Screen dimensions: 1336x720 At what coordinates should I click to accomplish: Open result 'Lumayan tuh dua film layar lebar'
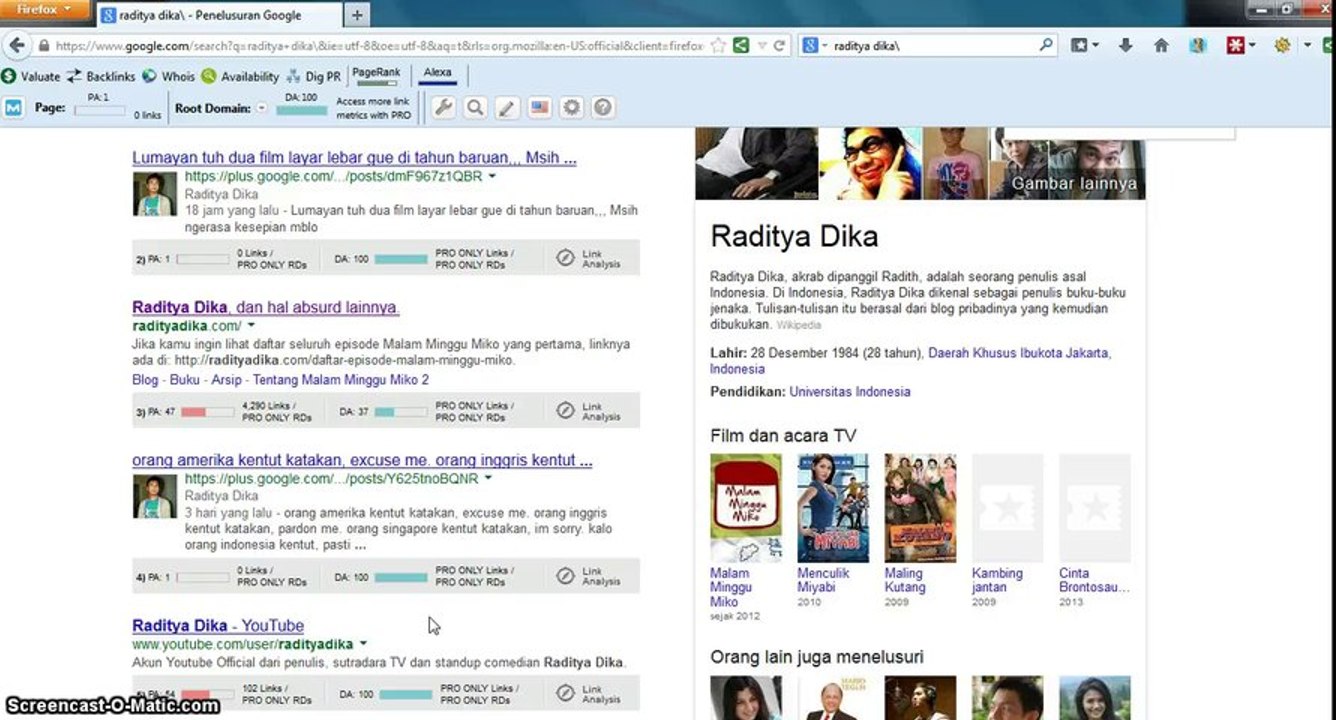coord(354,157)
